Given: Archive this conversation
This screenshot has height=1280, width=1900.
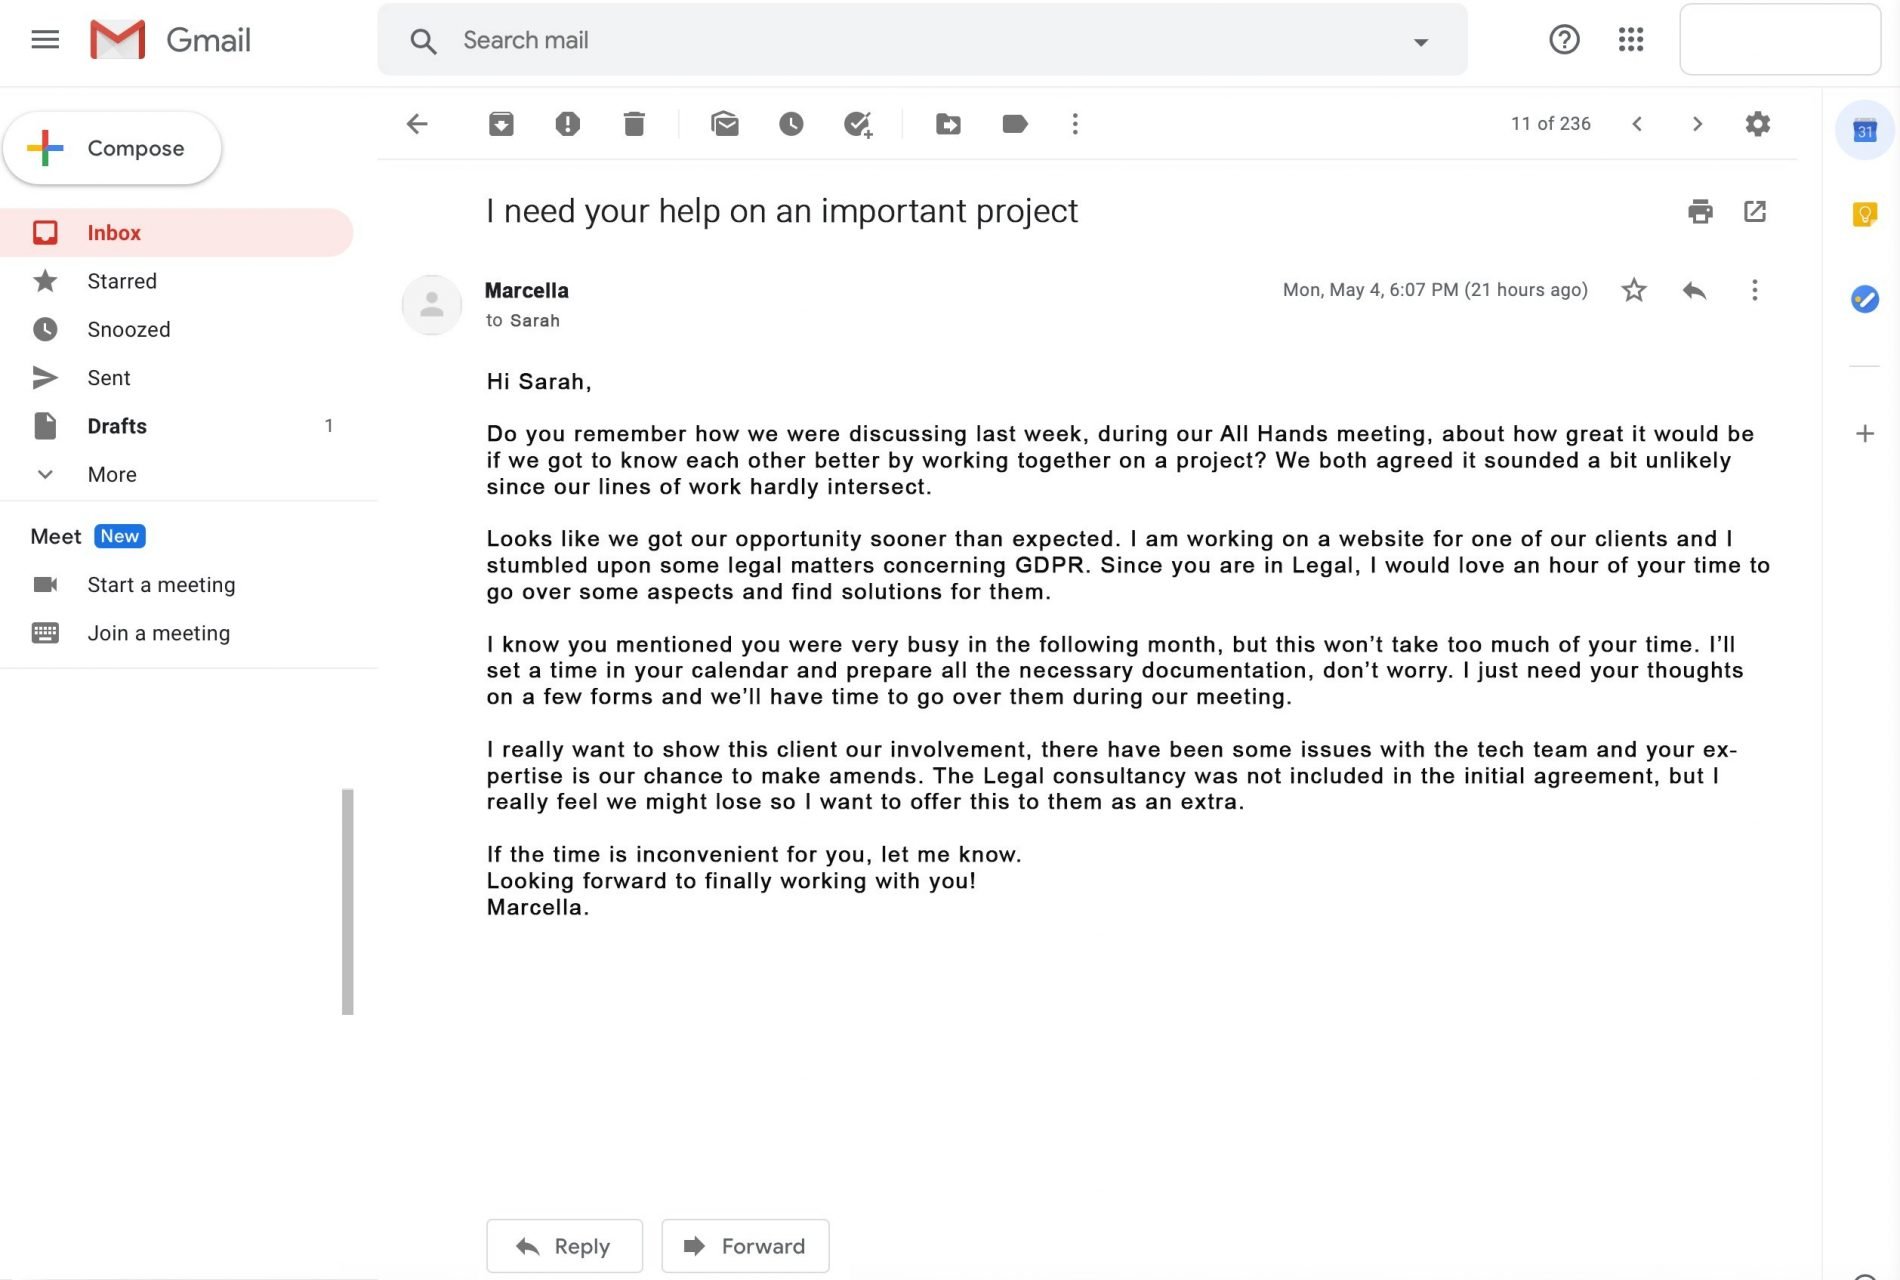Looking at the screenshot, I should [x=501, y=123].
